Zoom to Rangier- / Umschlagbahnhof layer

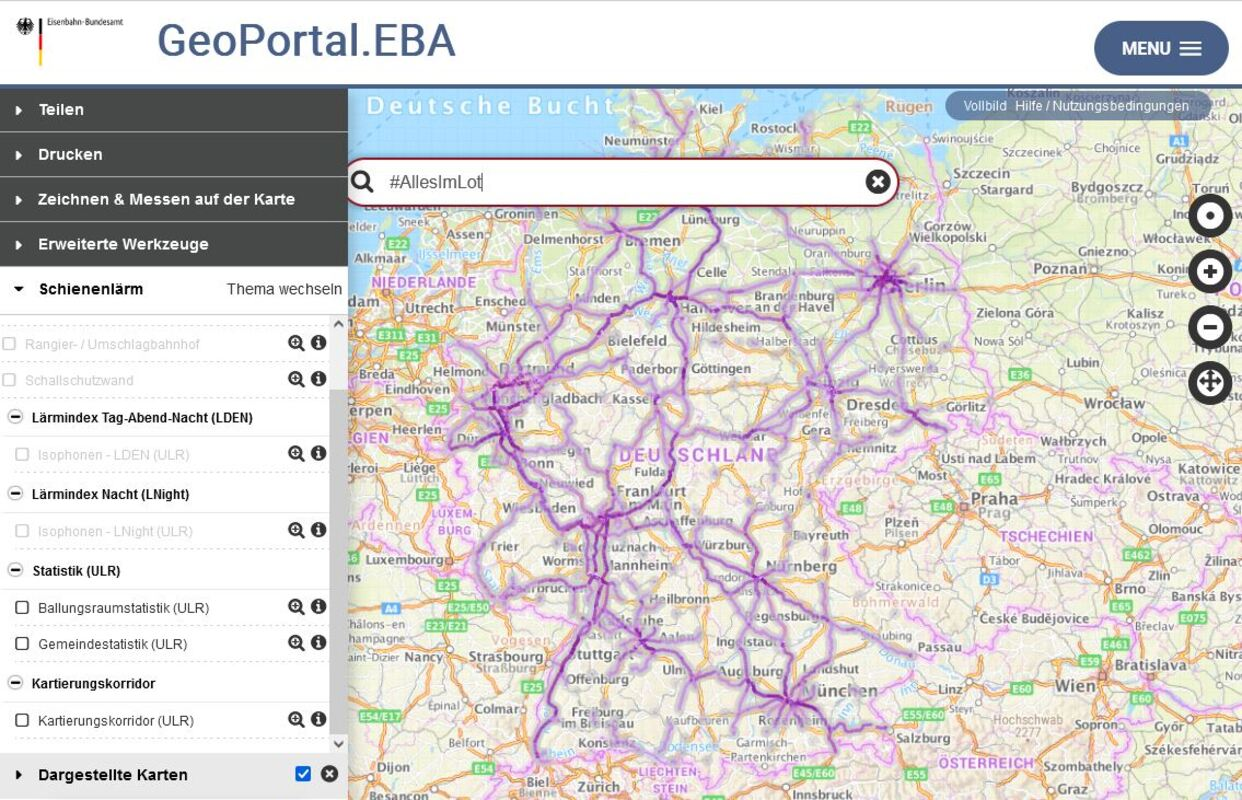pyautogui.click(x=296, y=343)
